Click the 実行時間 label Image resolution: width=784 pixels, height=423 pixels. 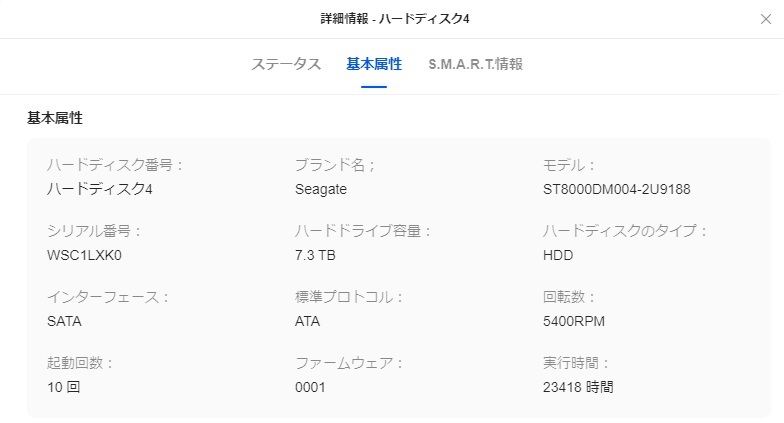576,363
